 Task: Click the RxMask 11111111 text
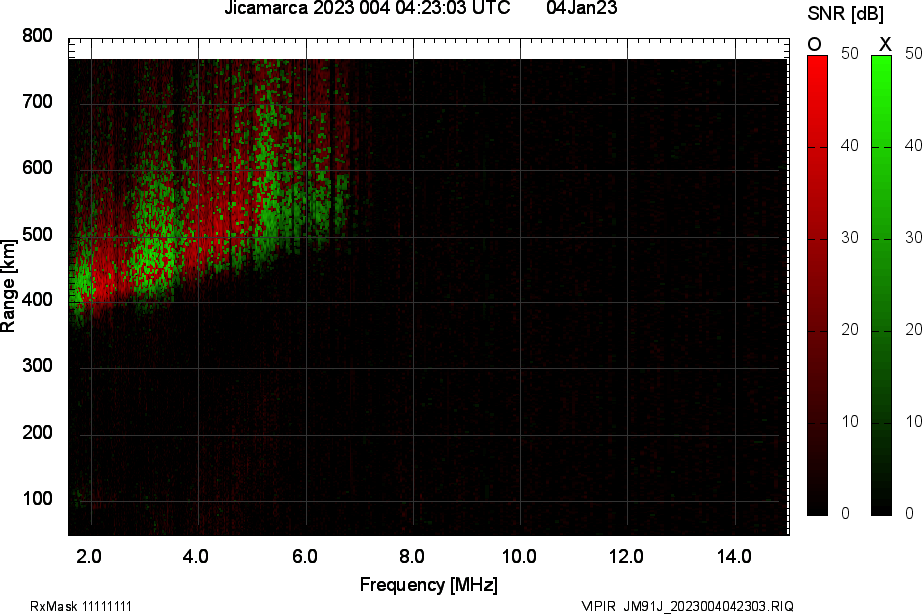(81, 606)
